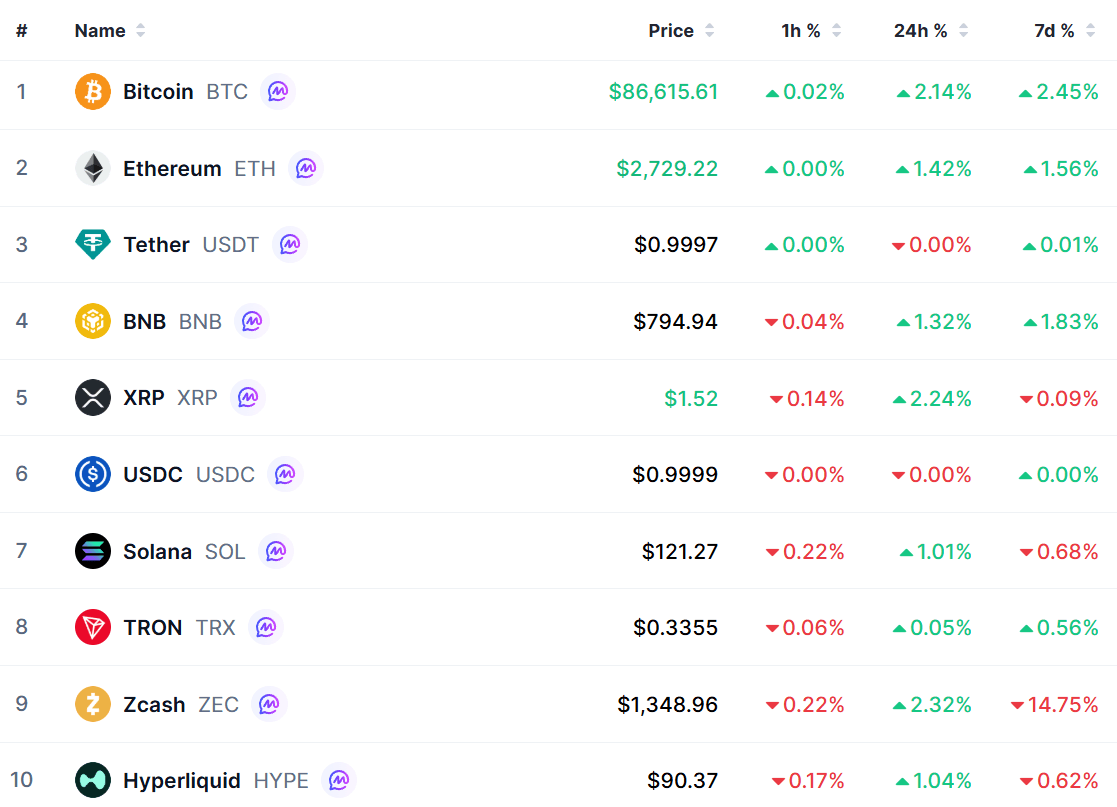Click the XRP coin logo
This screenshot has height=807, width=1117.
93,397
